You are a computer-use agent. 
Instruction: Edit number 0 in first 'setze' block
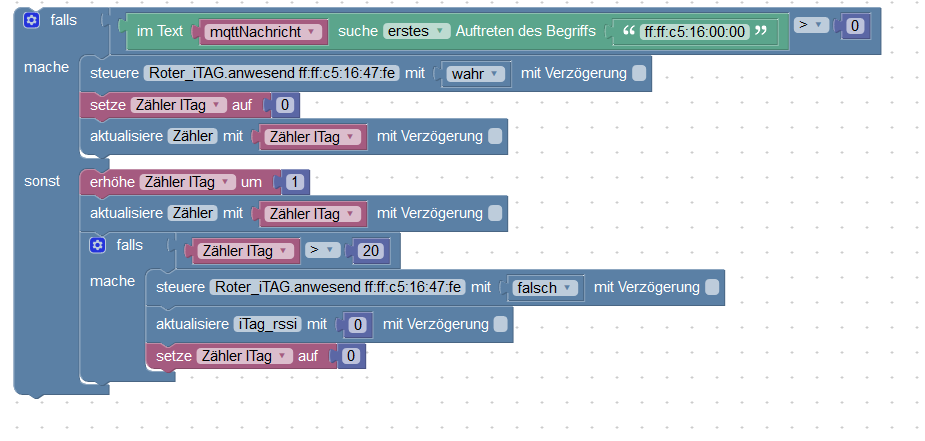pyautogui.click(x=285, y=105)
